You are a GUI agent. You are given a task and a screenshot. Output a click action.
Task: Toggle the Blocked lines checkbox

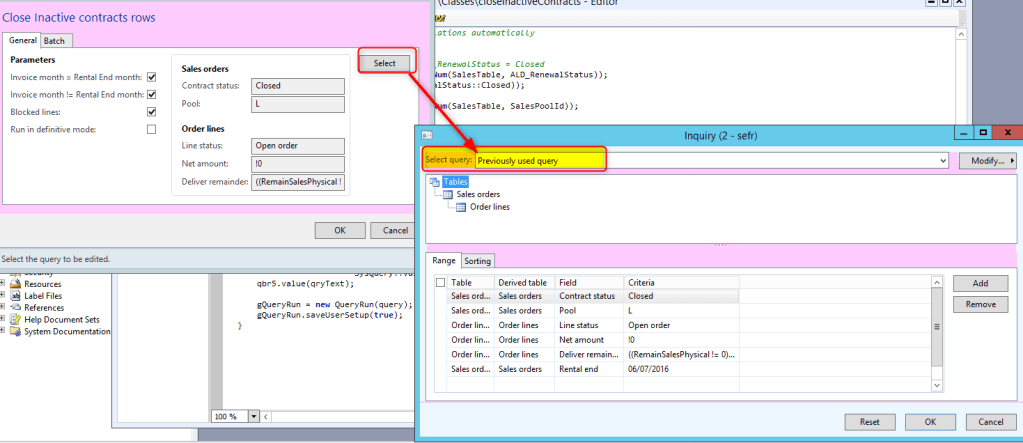coord(152,112)
